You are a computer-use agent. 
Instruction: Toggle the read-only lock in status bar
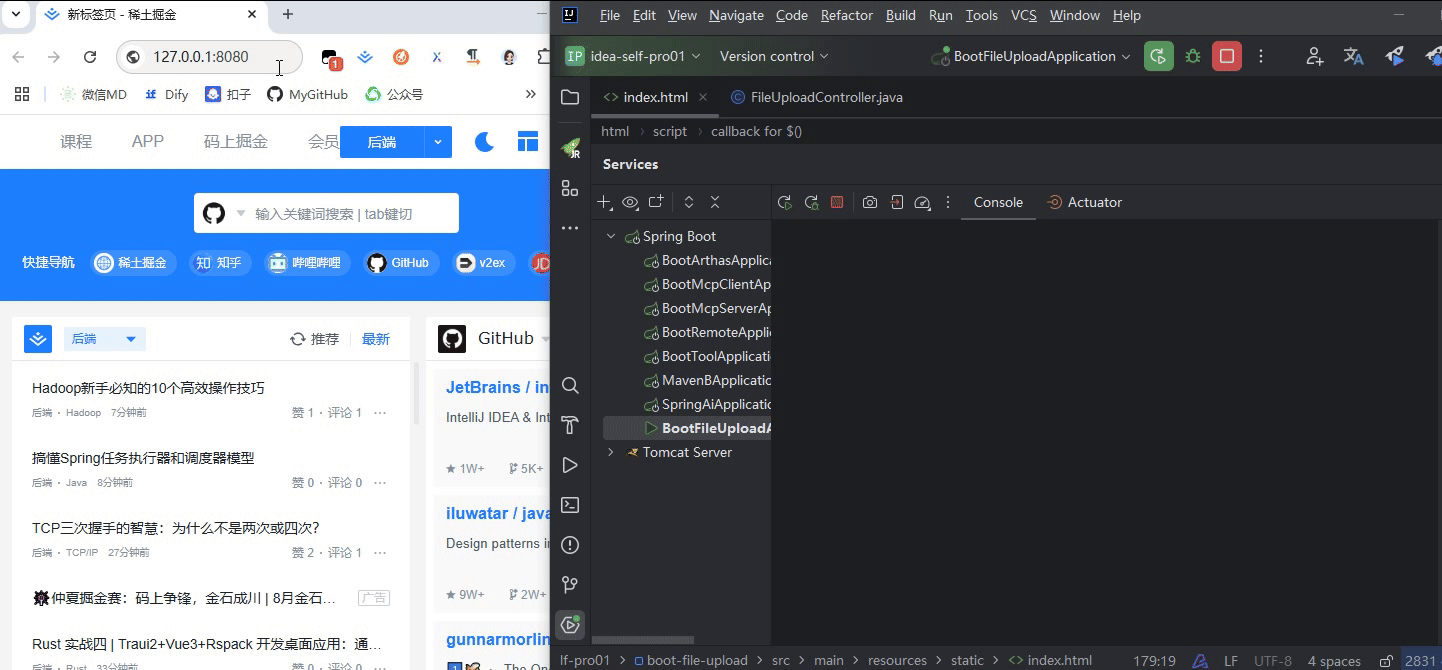1386,661
